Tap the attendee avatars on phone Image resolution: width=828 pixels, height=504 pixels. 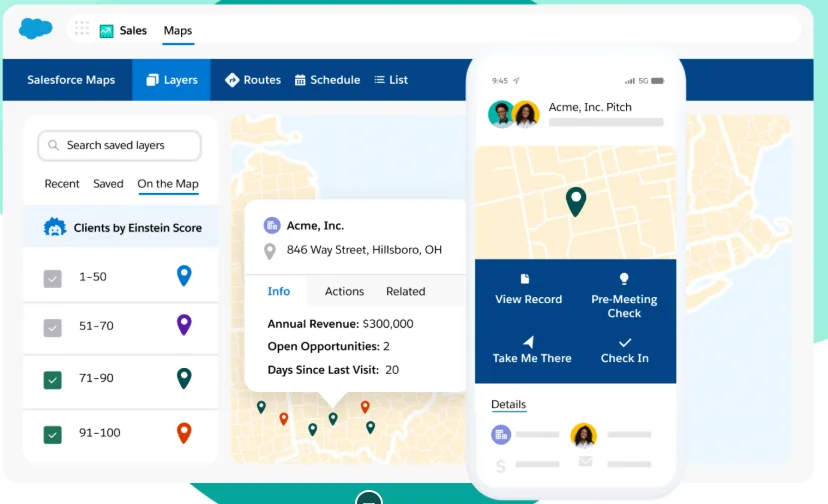tap(514, 114)
